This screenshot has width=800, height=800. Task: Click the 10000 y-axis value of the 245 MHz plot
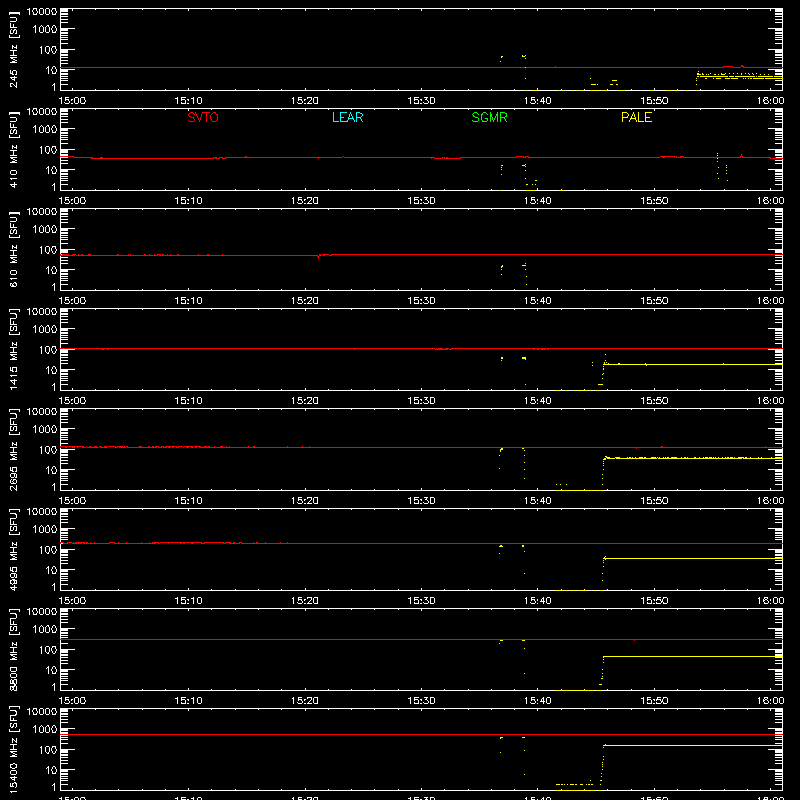42,12
